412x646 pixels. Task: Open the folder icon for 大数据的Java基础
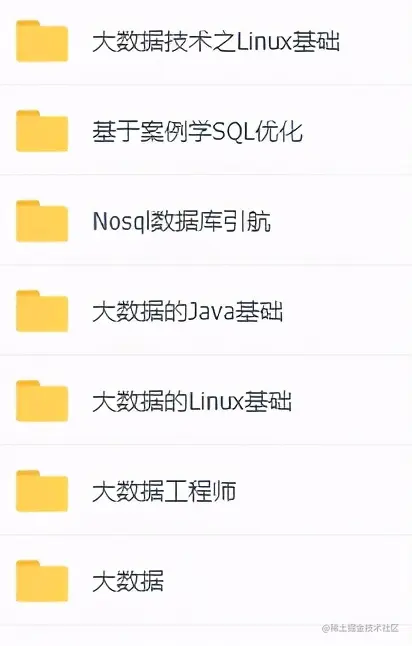point(42,311)
